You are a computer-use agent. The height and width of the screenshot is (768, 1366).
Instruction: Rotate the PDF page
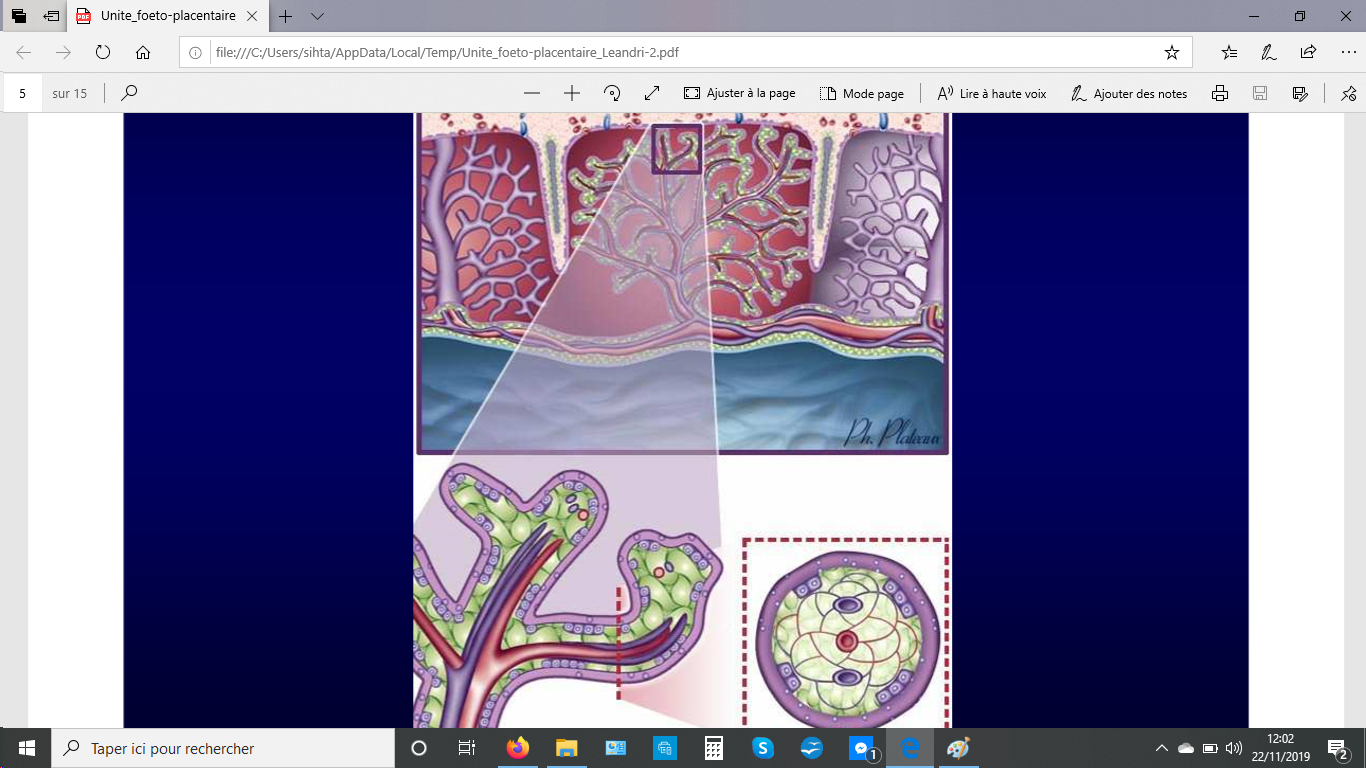point(612,93)
